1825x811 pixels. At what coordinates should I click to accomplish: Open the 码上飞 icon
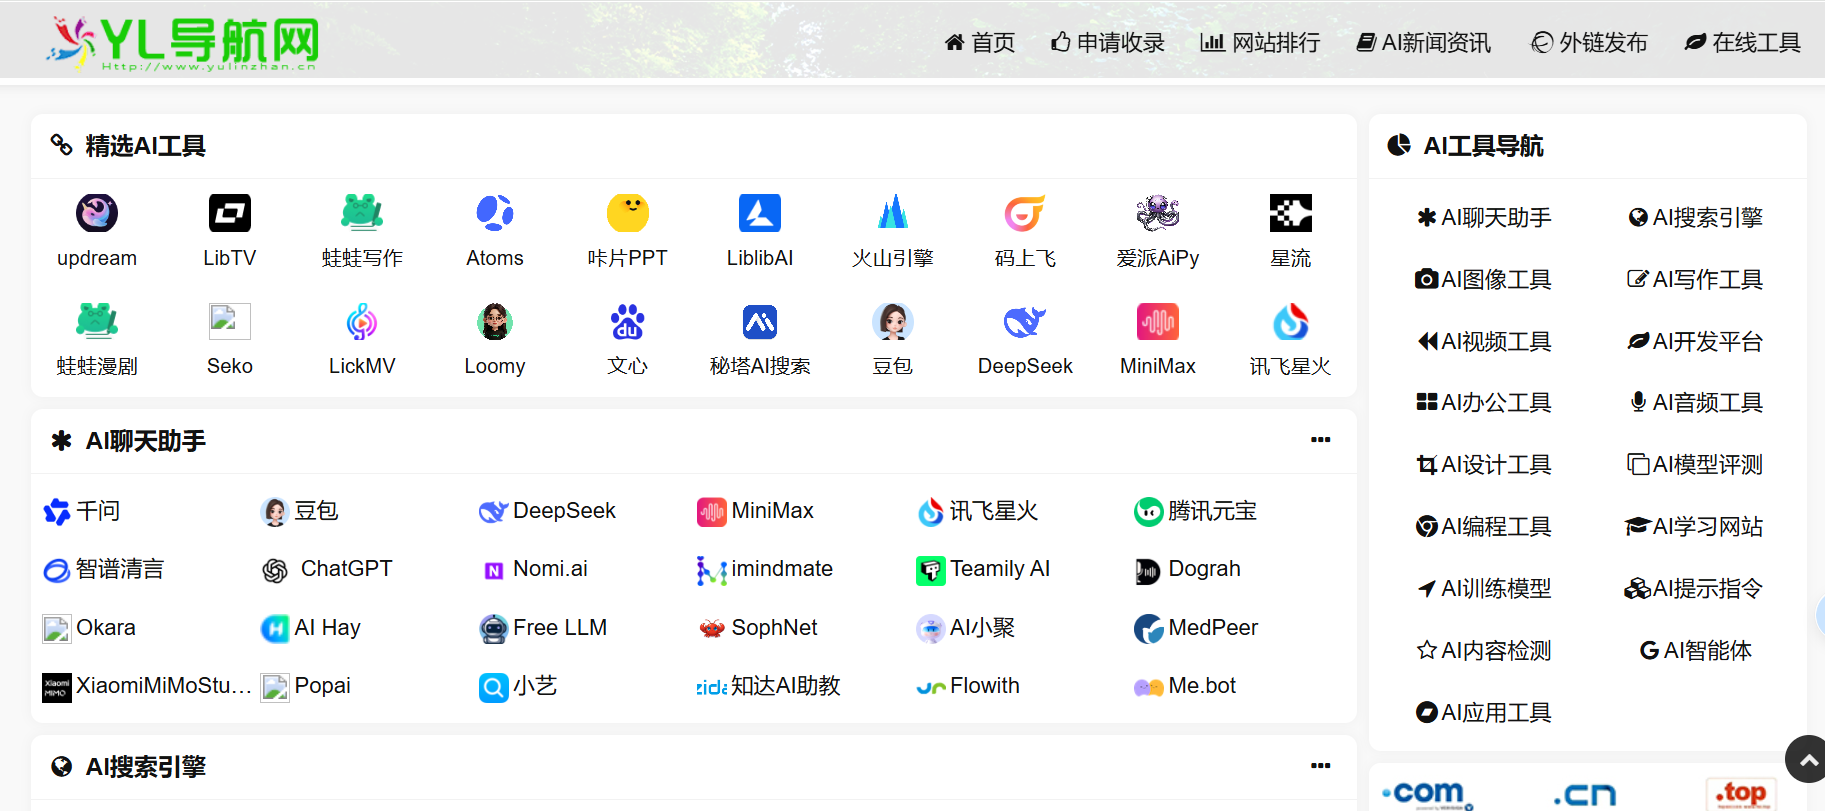[x=1025, y=213]
